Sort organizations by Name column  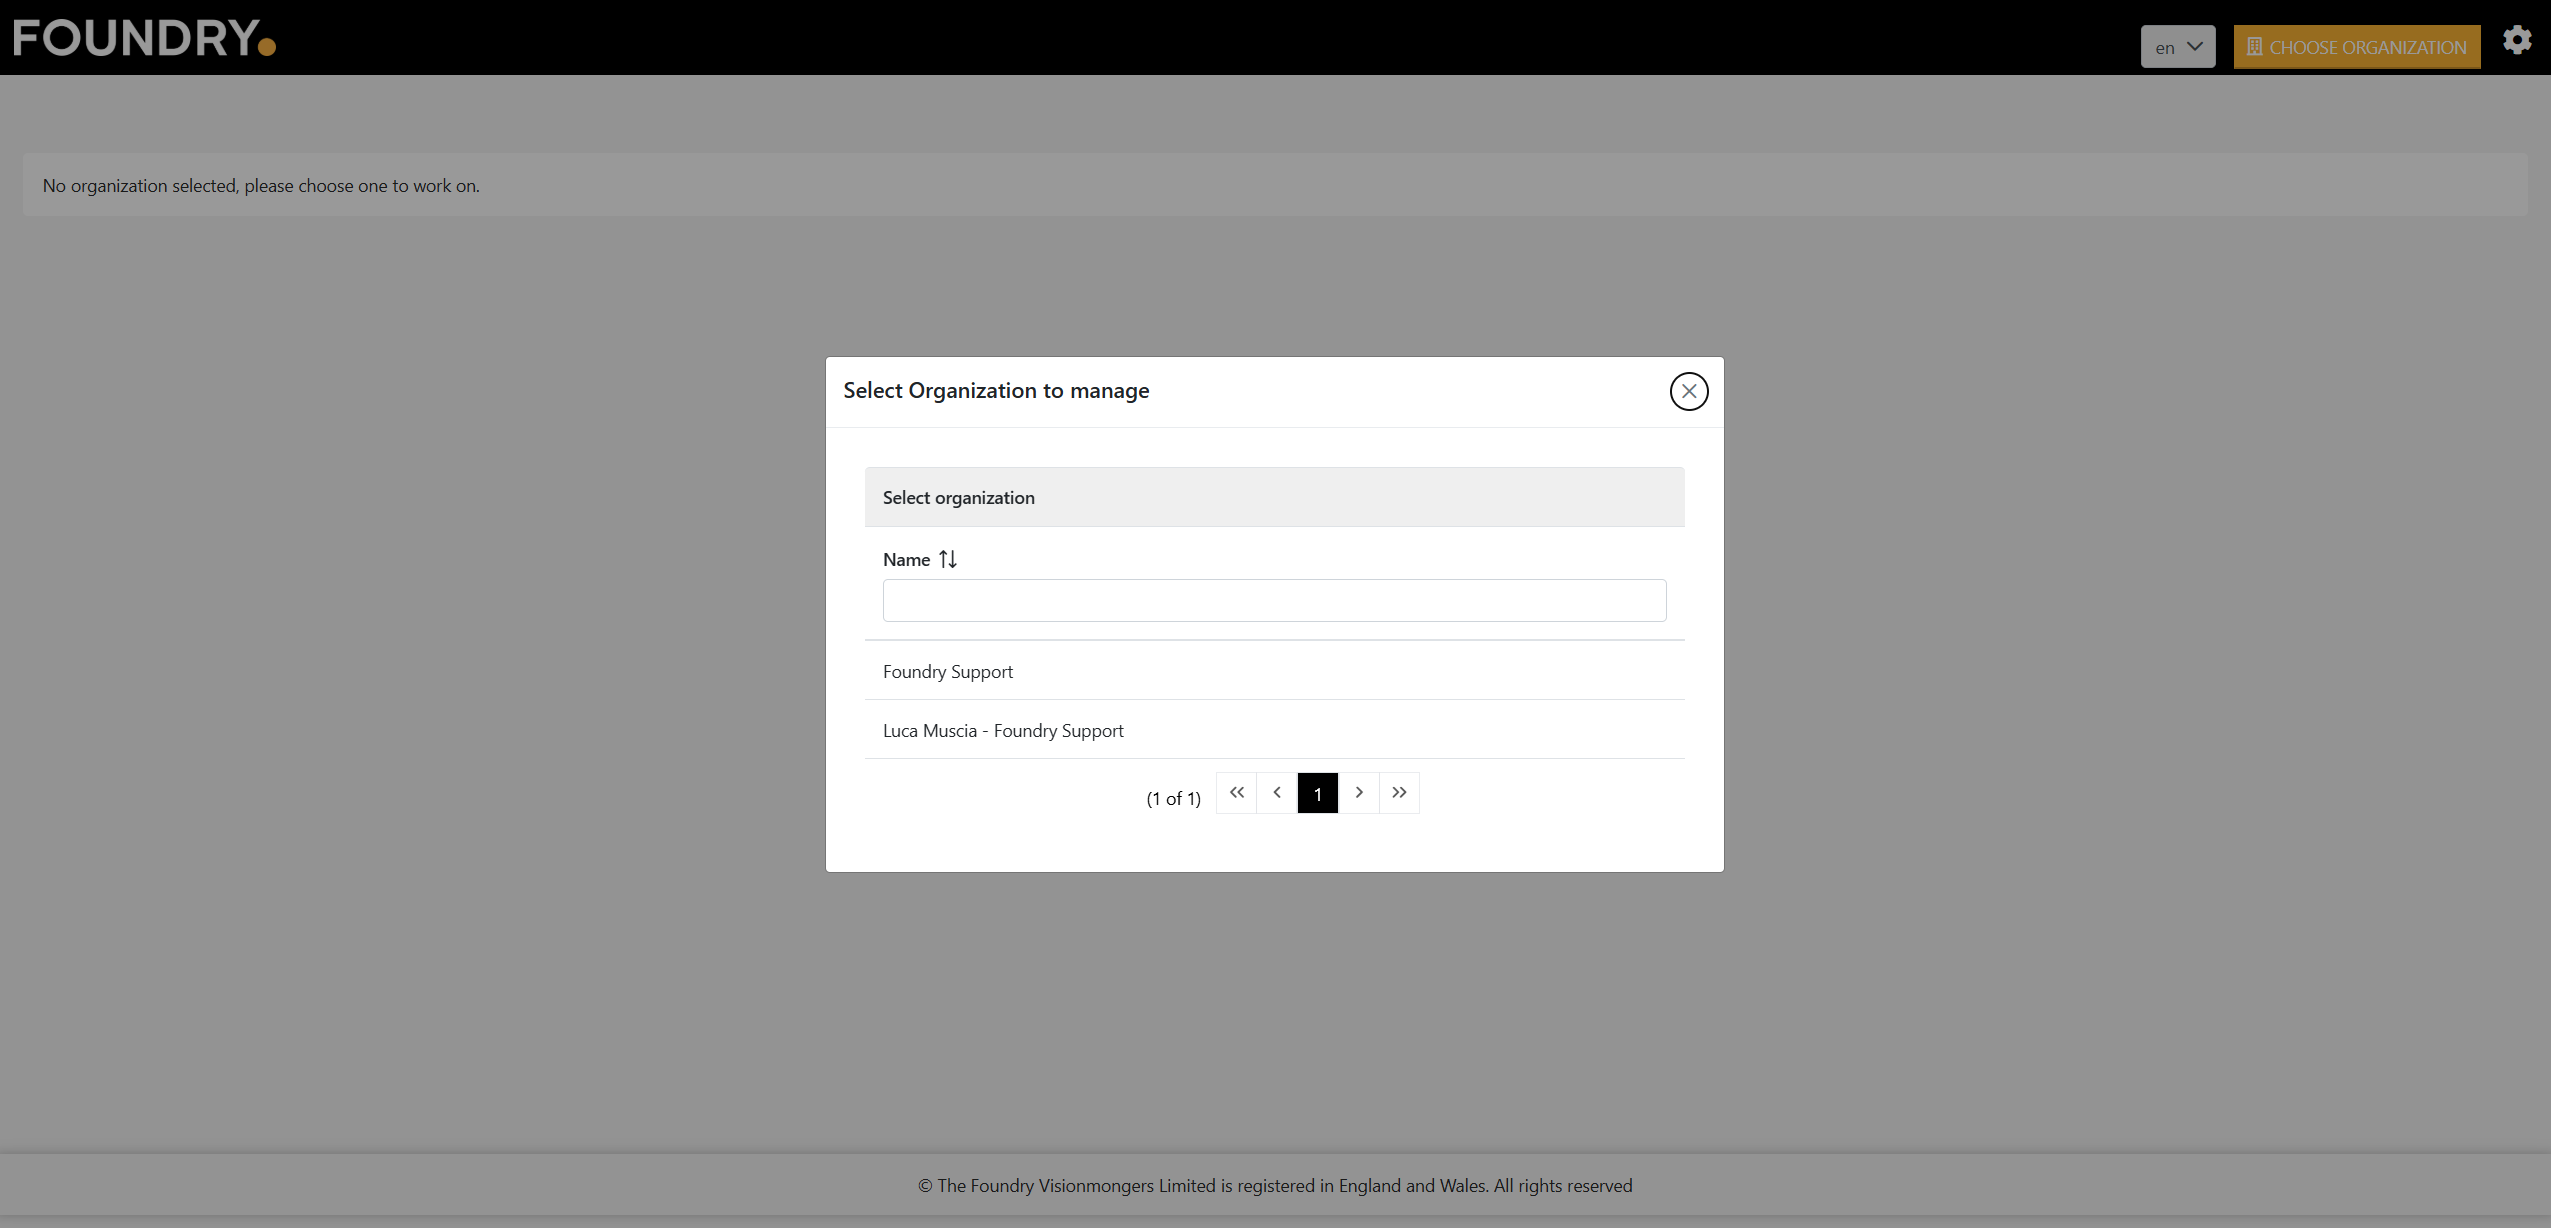(x=948, y=559)
